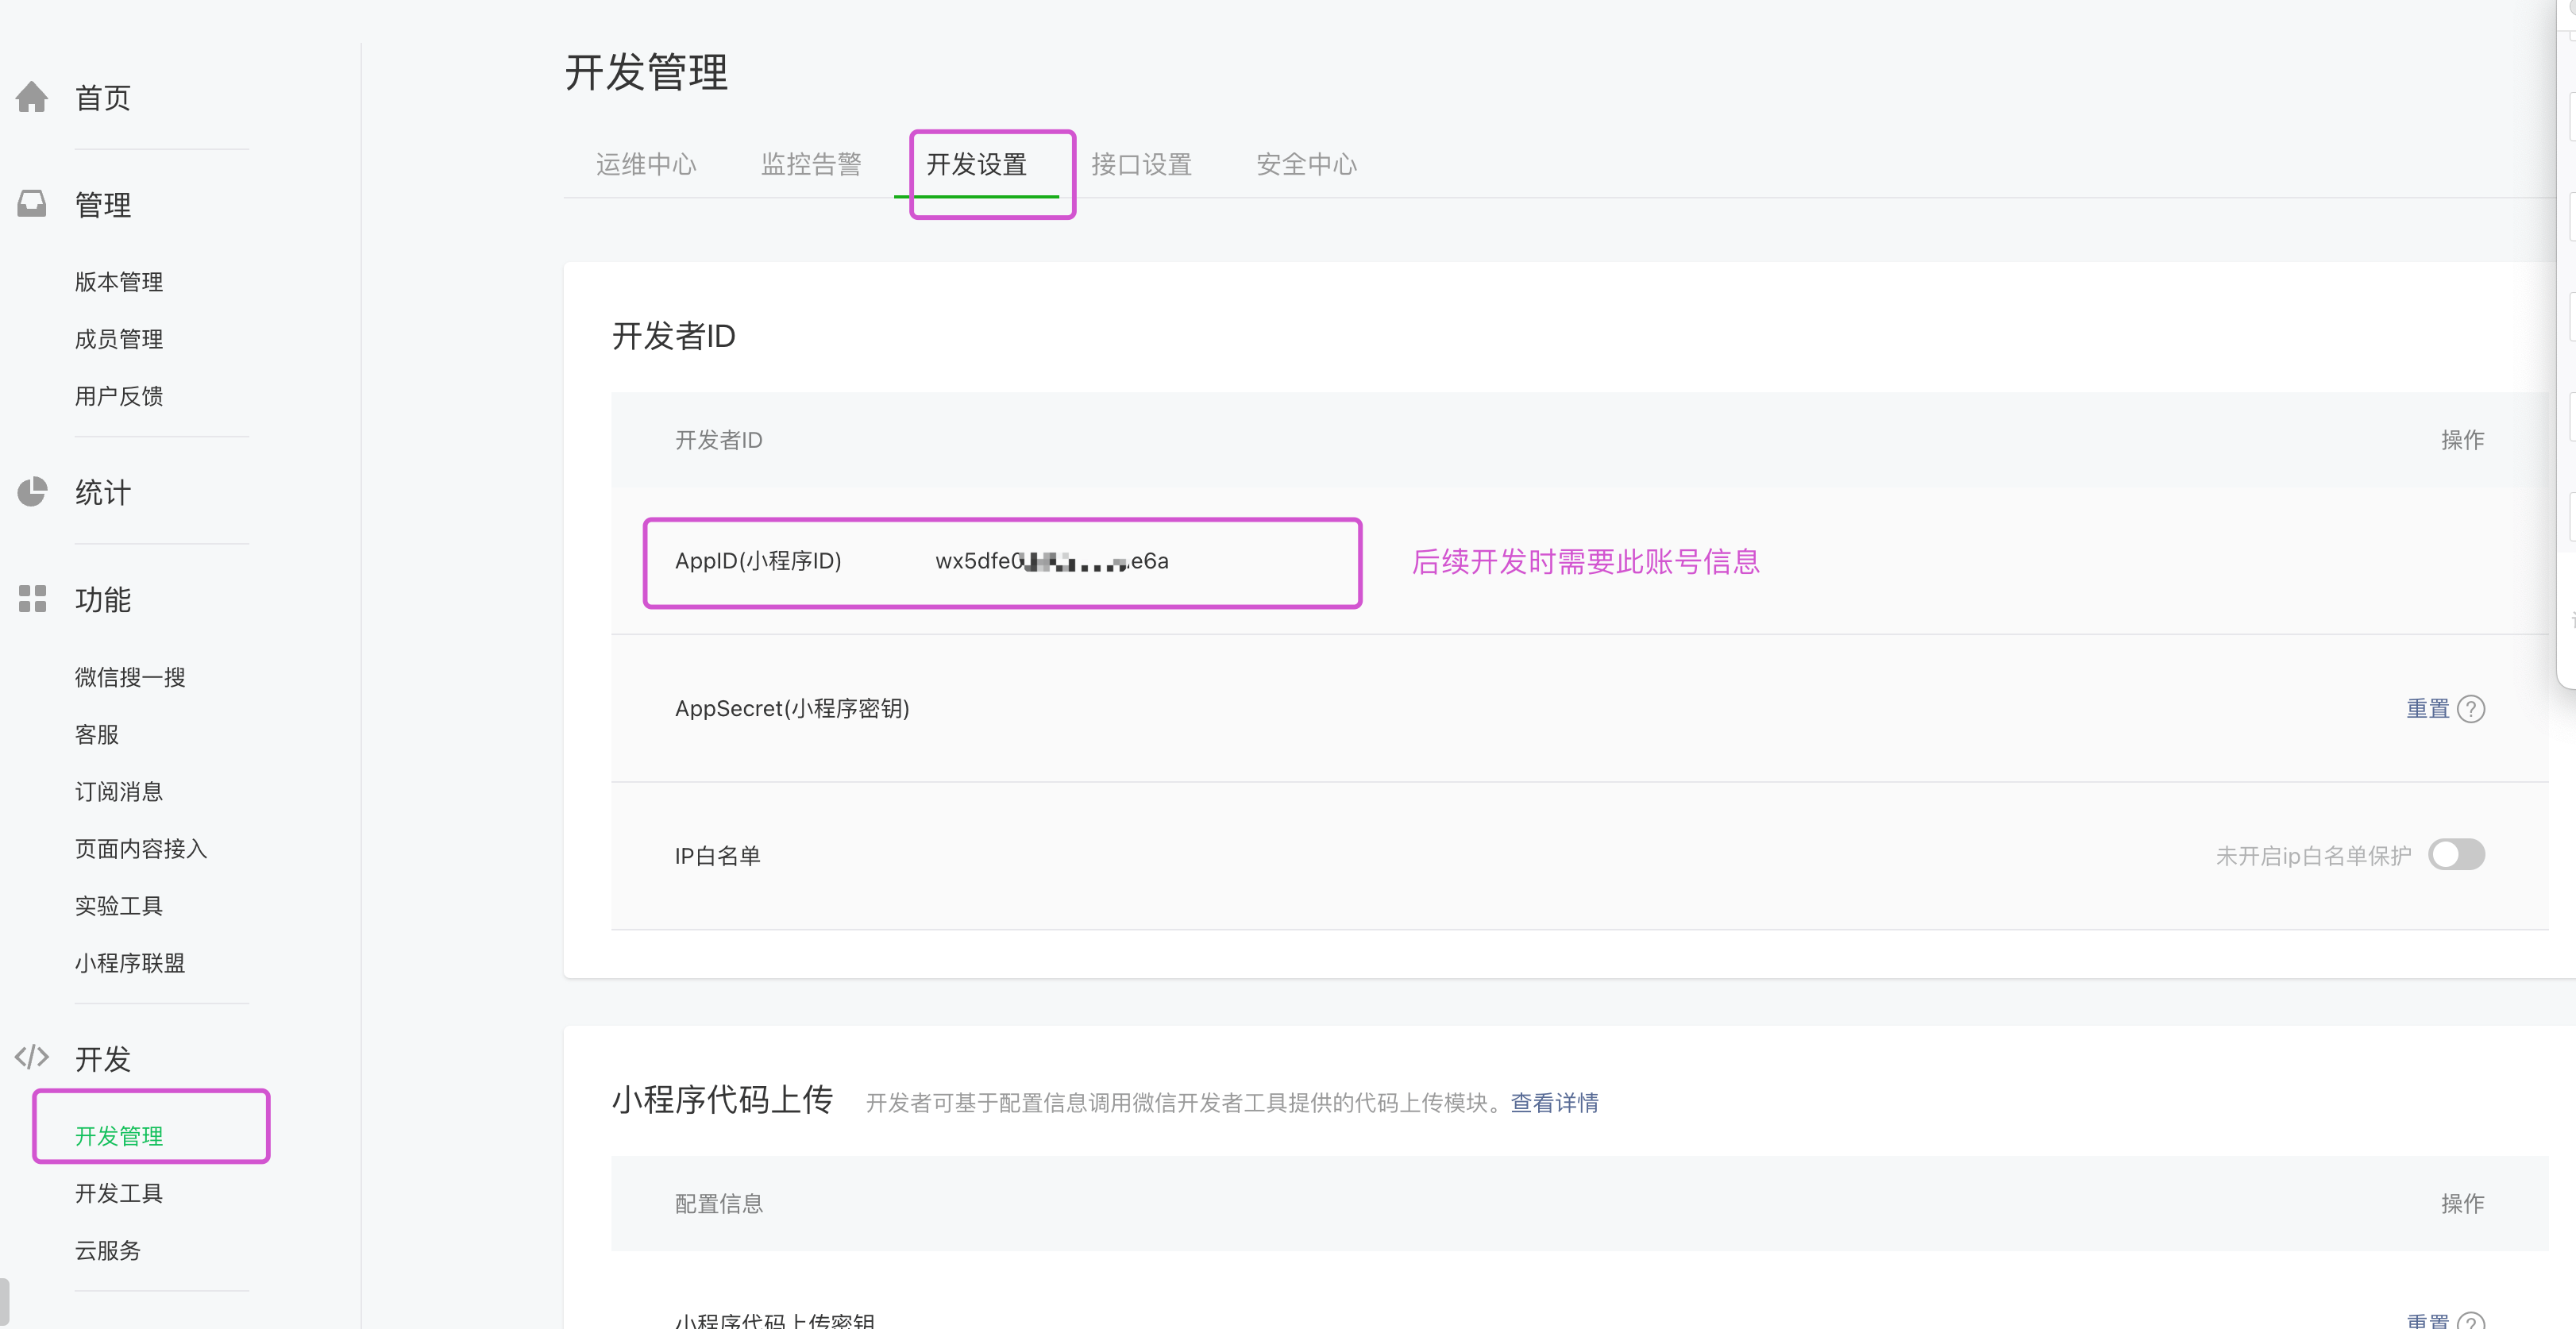Open the 开发 section in the sidebar
This screenshot has width=2576, height=1329.
[x=103, y=1058]
